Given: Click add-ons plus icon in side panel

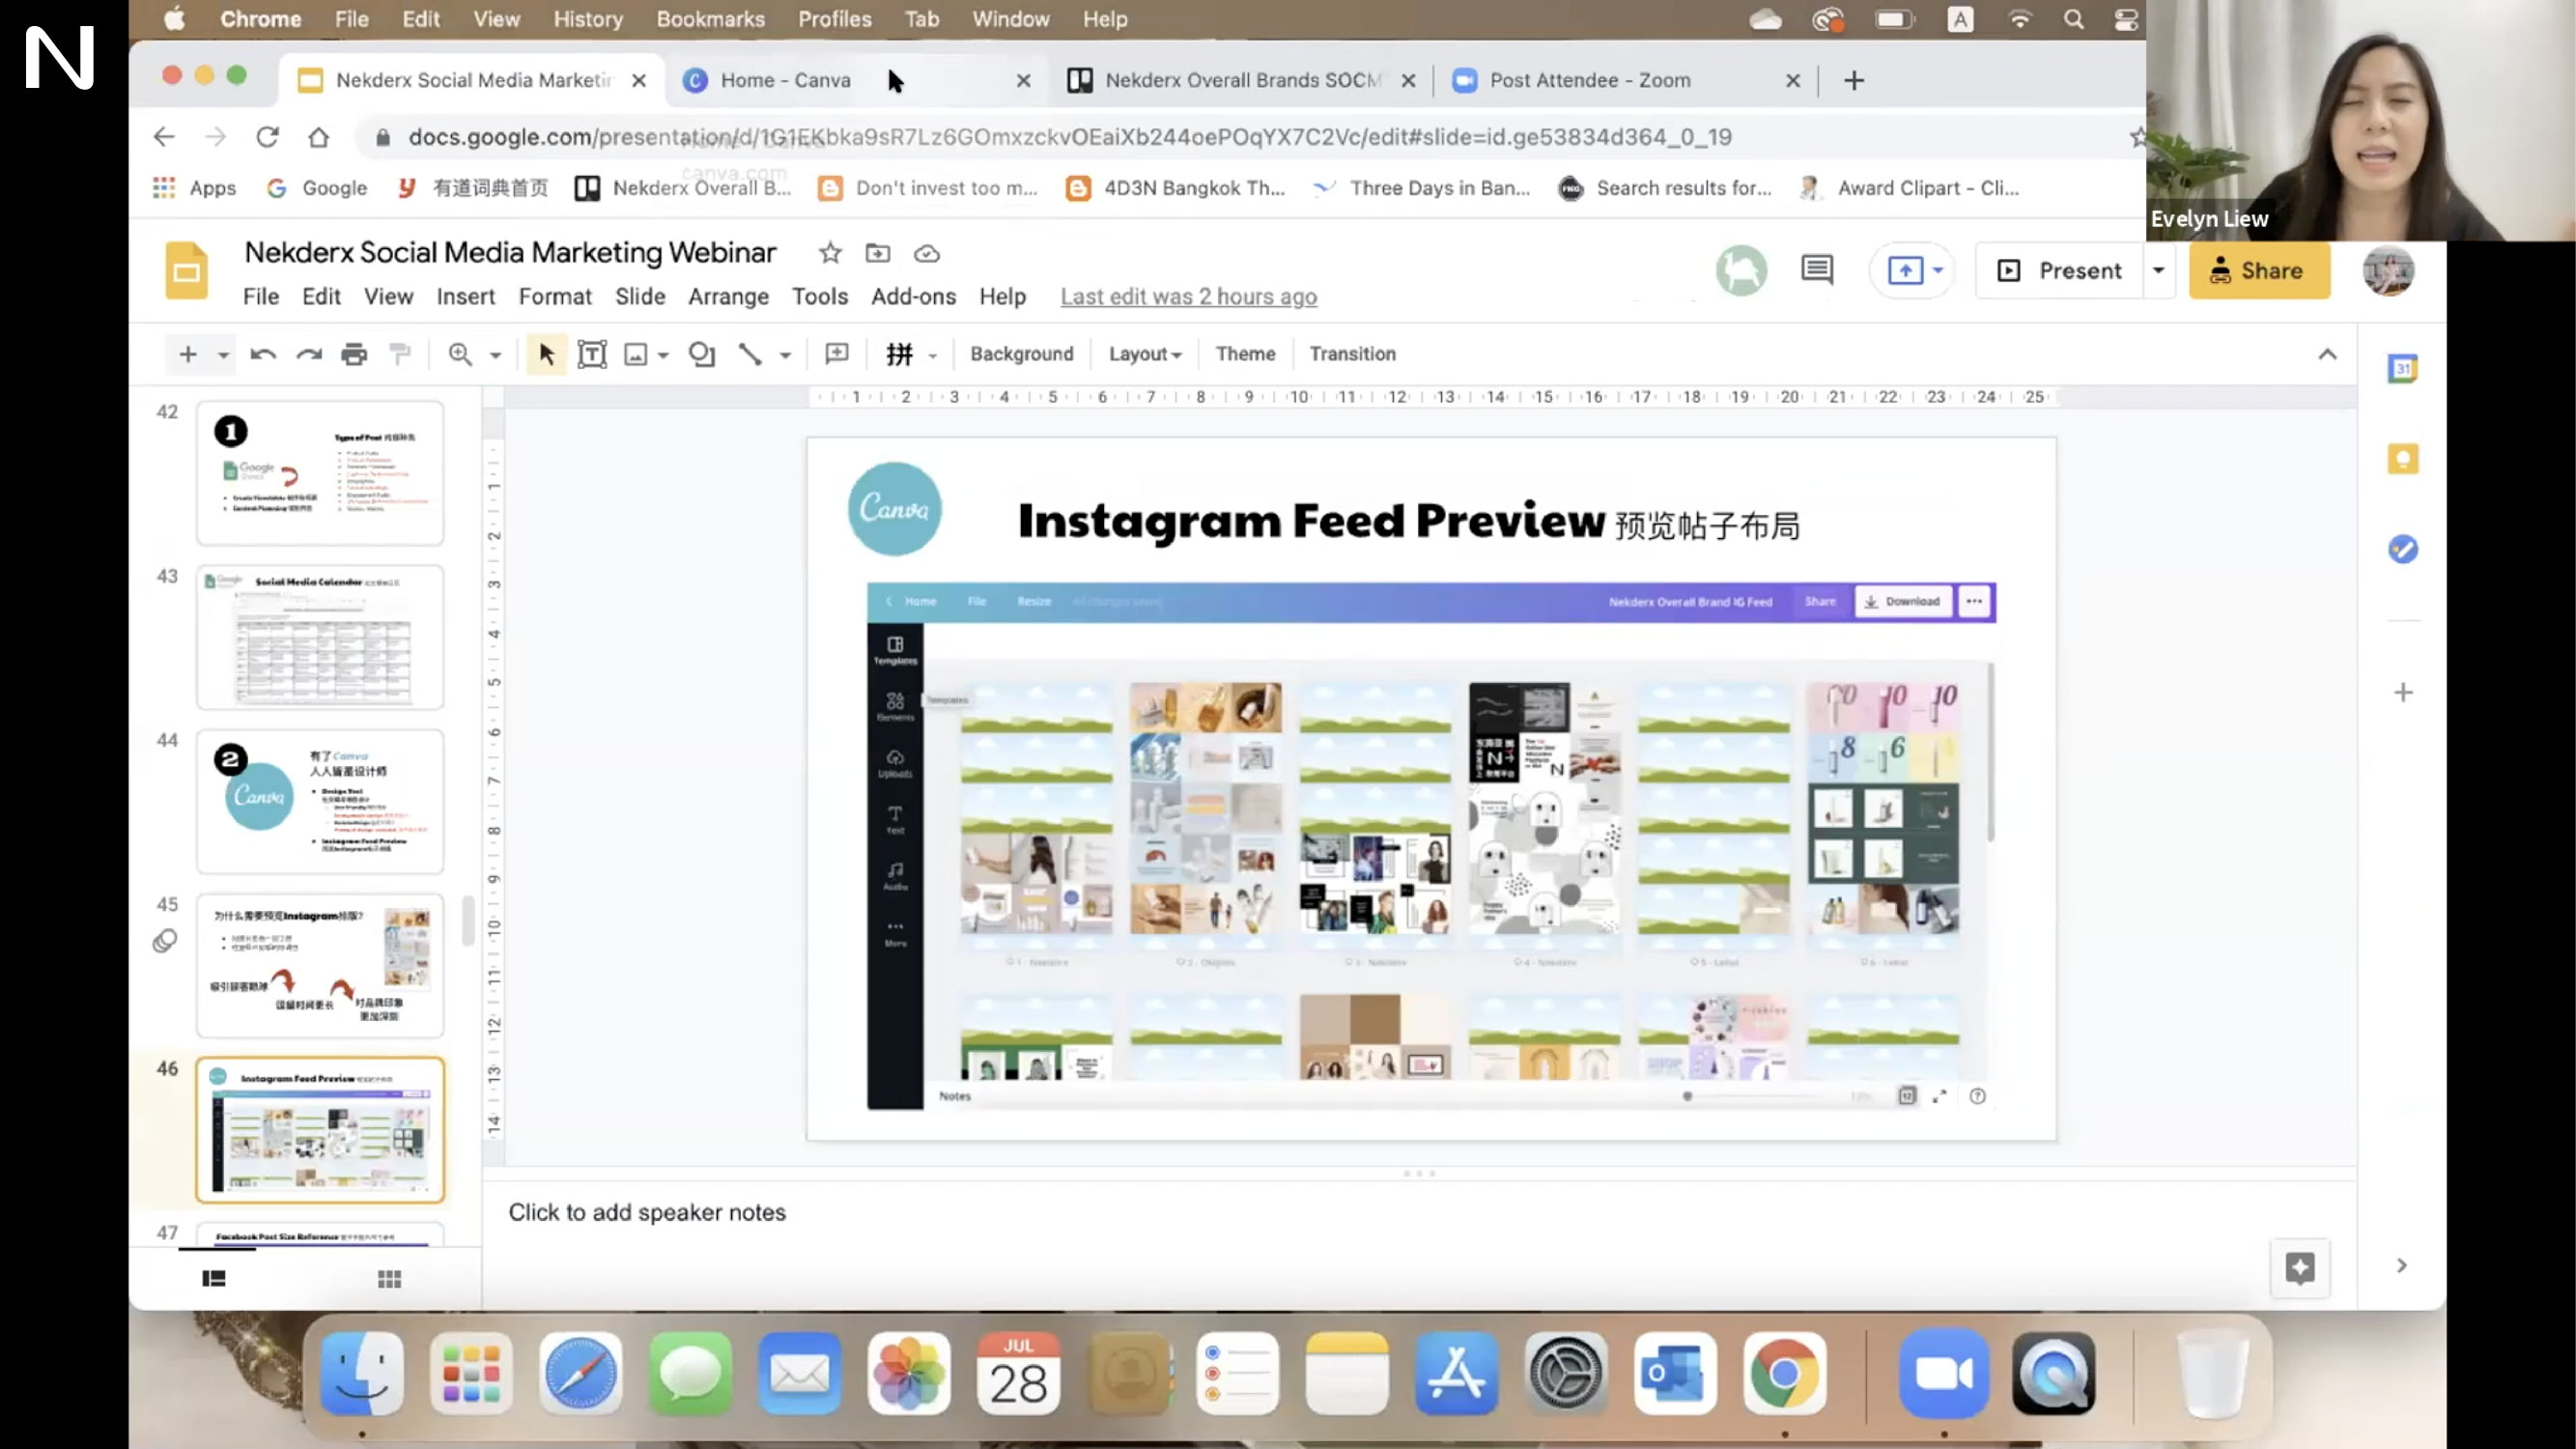Looking at the screenshot, I should 2403,692.
